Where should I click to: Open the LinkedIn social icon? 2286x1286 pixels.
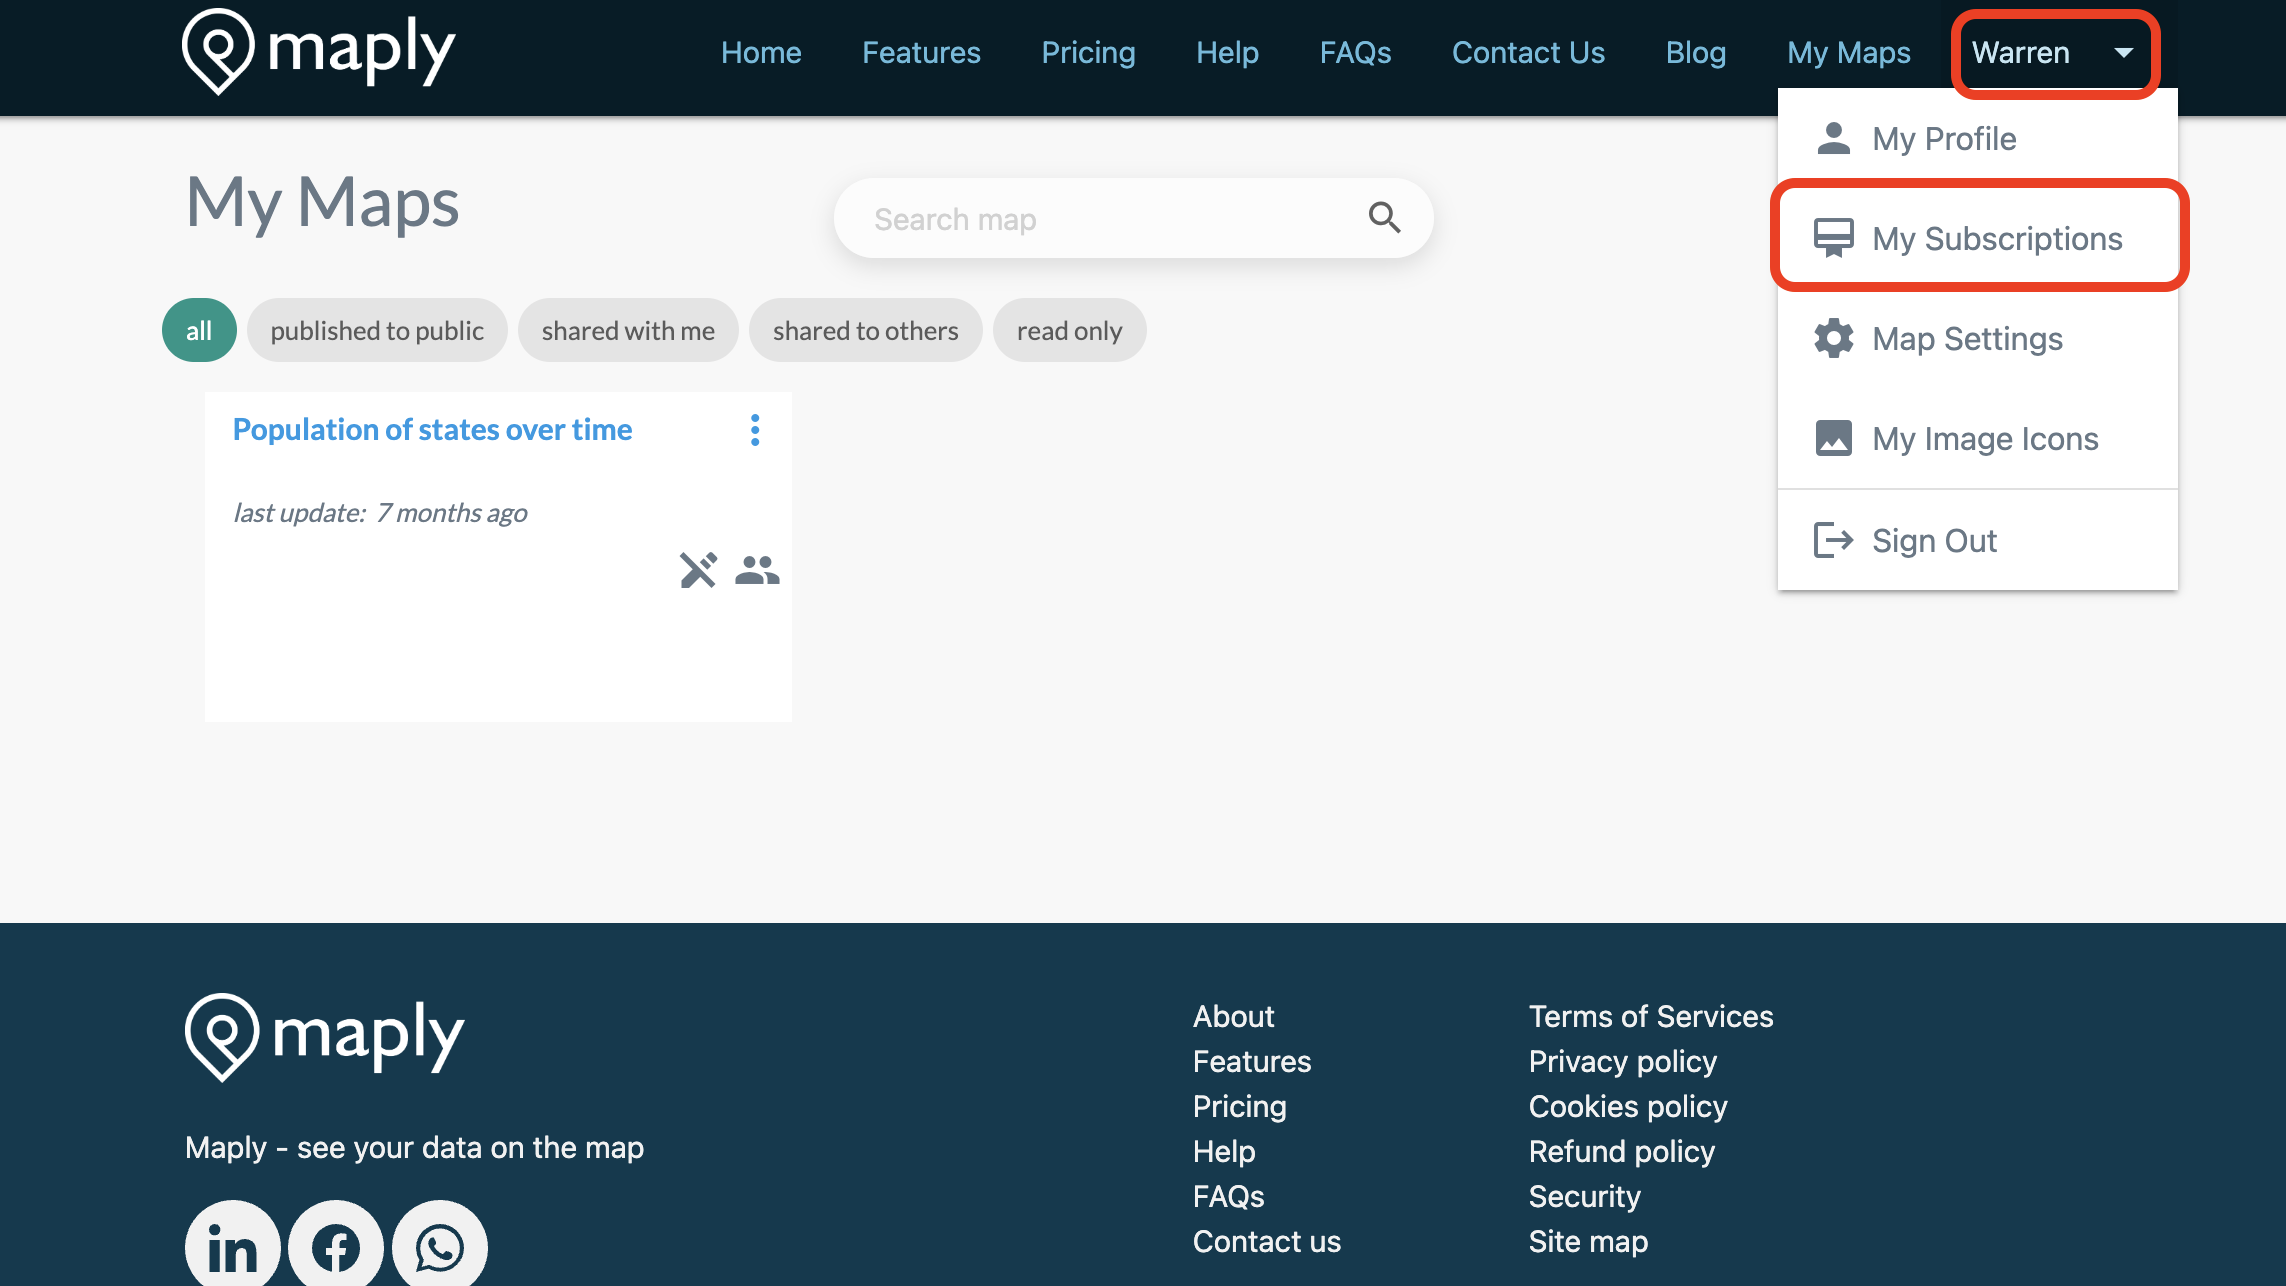232,1246
